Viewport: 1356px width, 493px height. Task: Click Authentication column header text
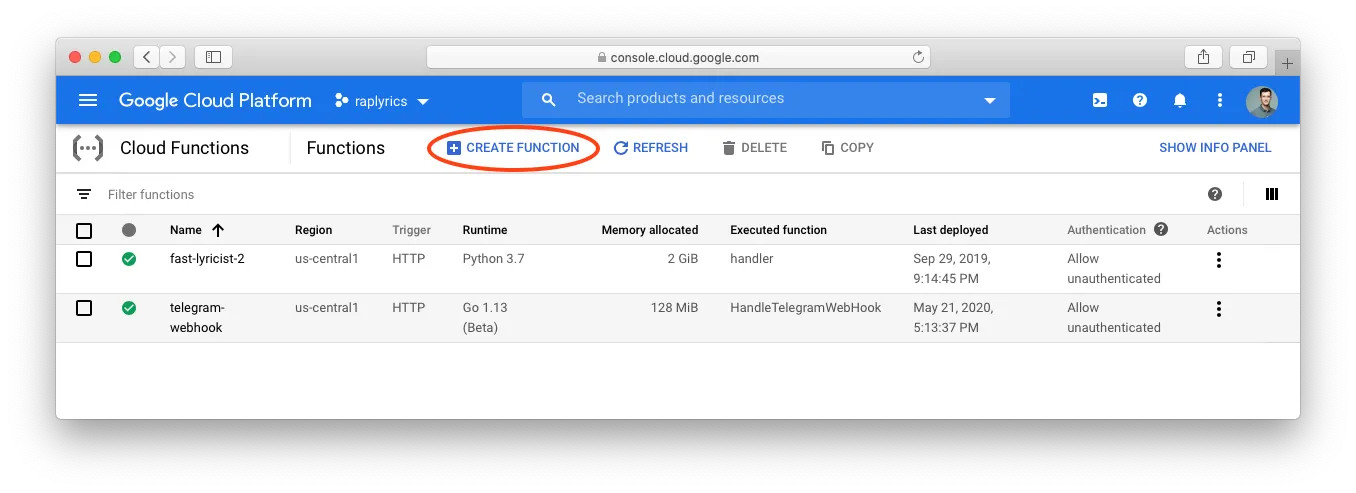(1106, 230)
